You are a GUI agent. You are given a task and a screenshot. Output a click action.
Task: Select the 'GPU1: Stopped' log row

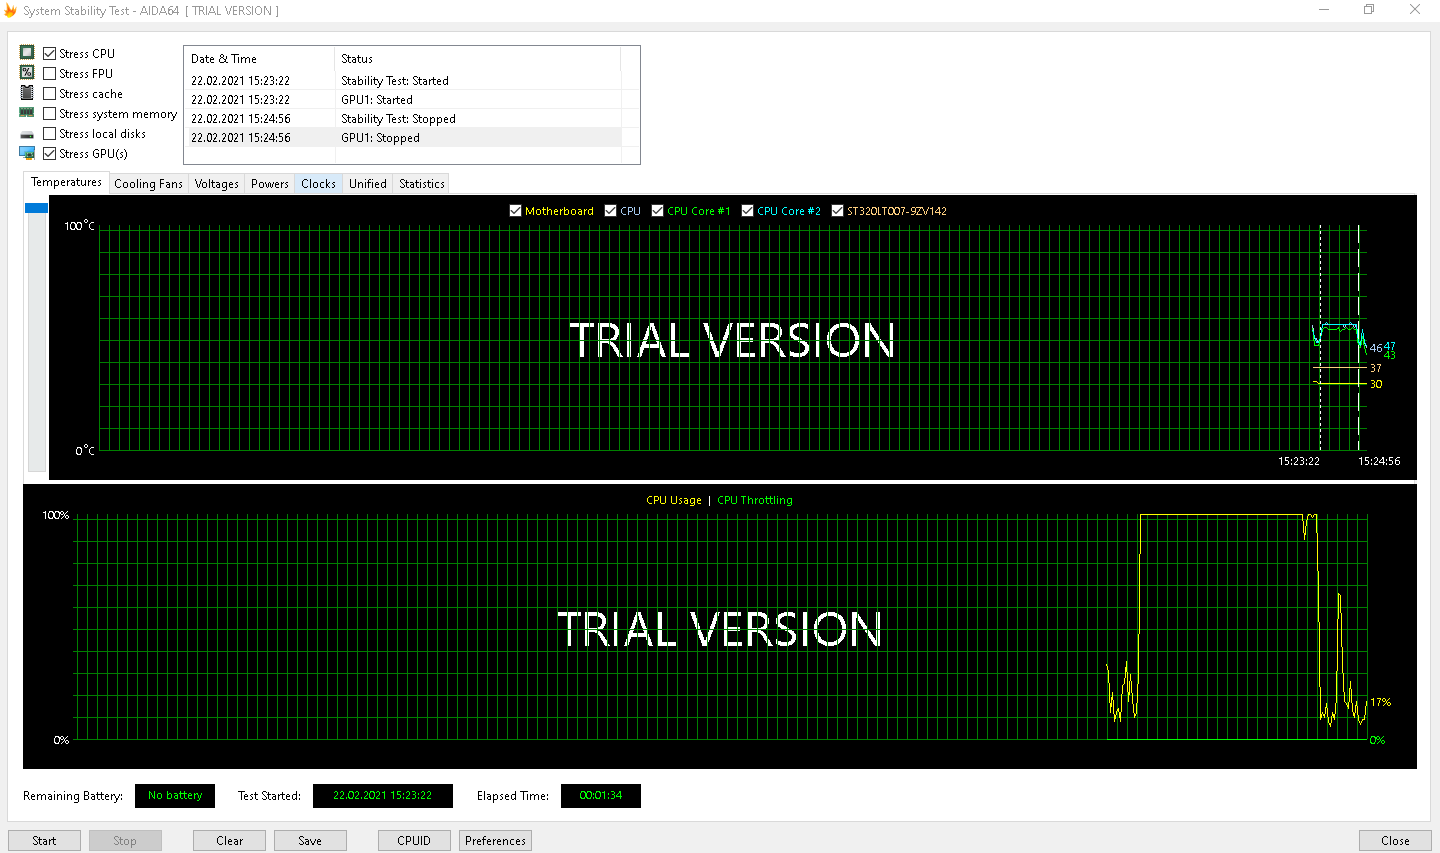403,138
